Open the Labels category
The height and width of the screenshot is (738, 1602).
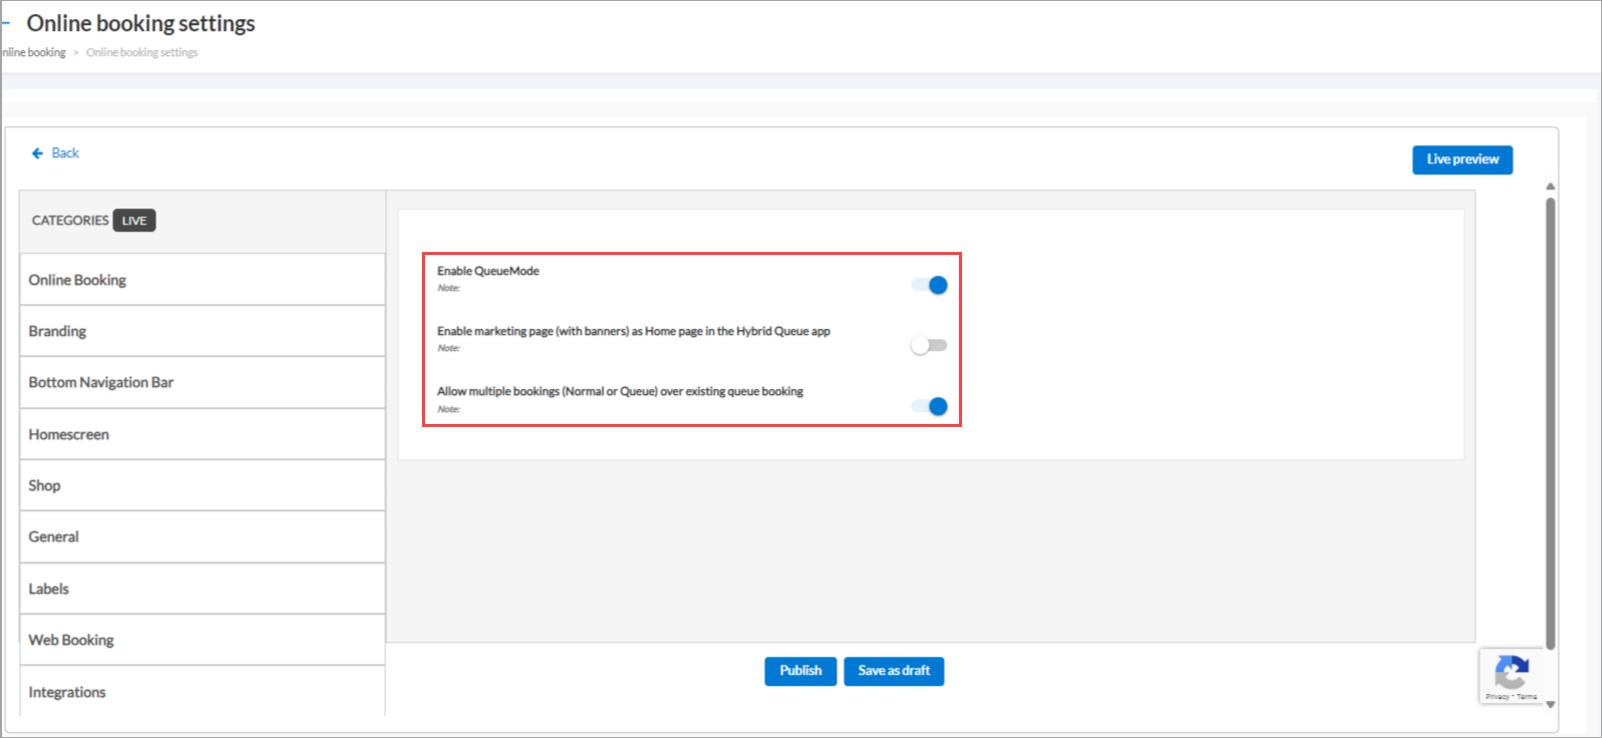click(x=202, y=589)
